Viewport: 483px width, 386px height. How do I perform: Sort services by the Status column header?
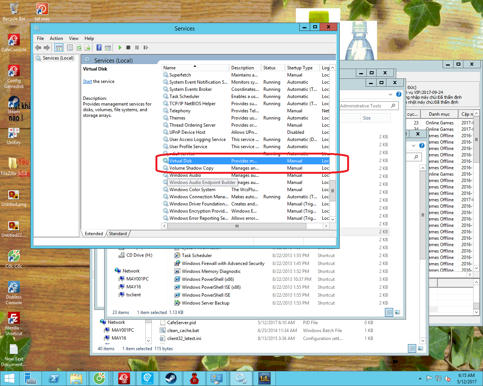tap(272, 68)
